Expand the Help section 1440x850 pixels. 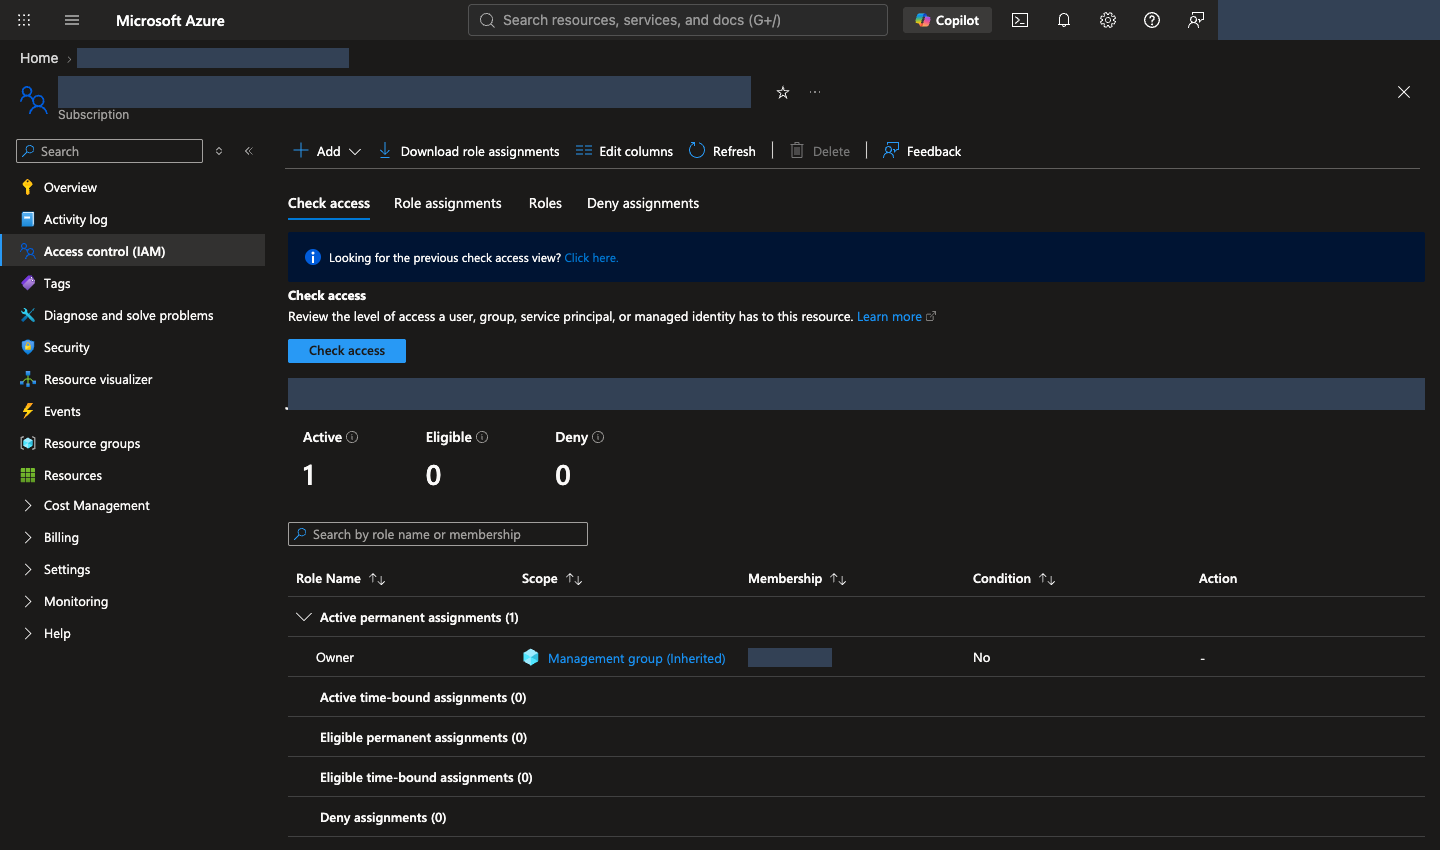coord(28,633)
